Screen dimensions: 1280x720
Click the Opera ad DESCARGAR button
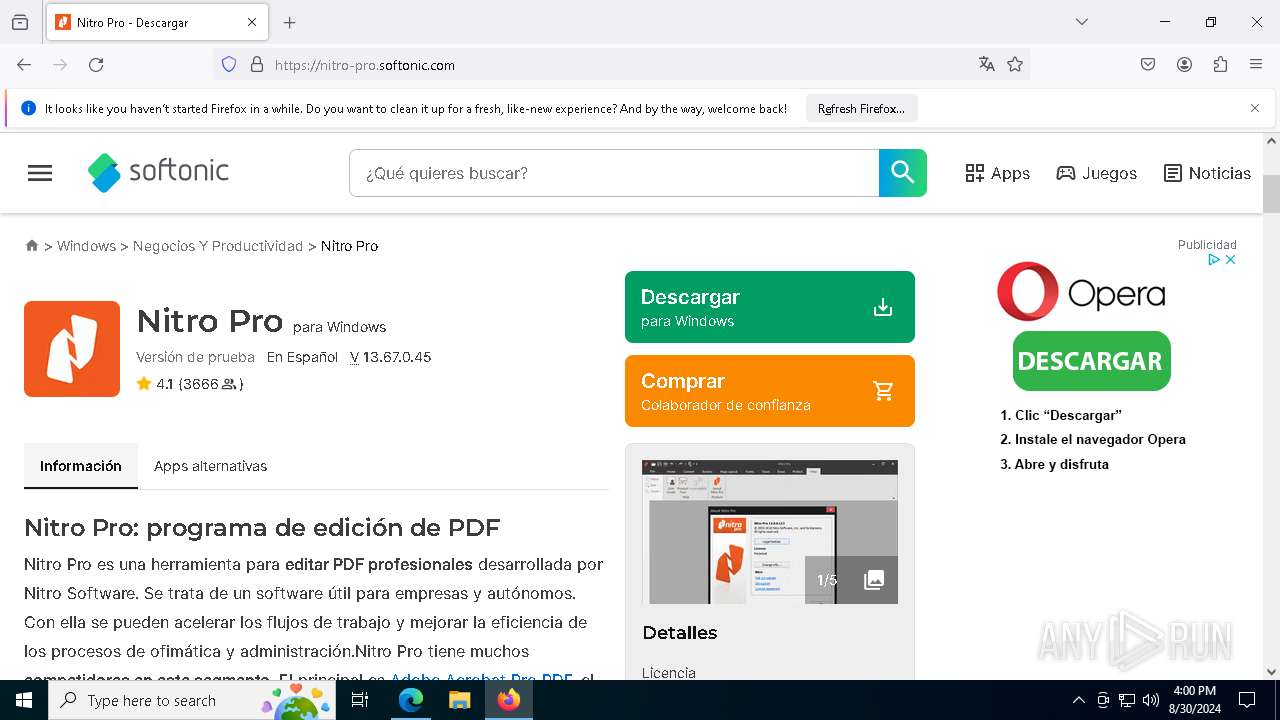(x=1091, y=361)
